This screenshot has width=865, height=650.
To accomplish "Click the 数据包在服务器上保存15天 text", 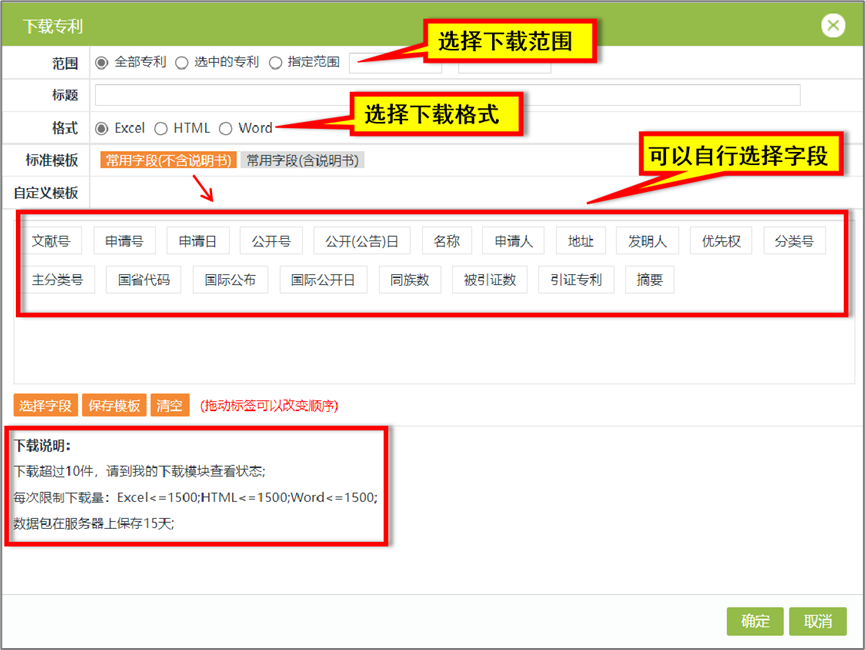I will tap(94, 523).
